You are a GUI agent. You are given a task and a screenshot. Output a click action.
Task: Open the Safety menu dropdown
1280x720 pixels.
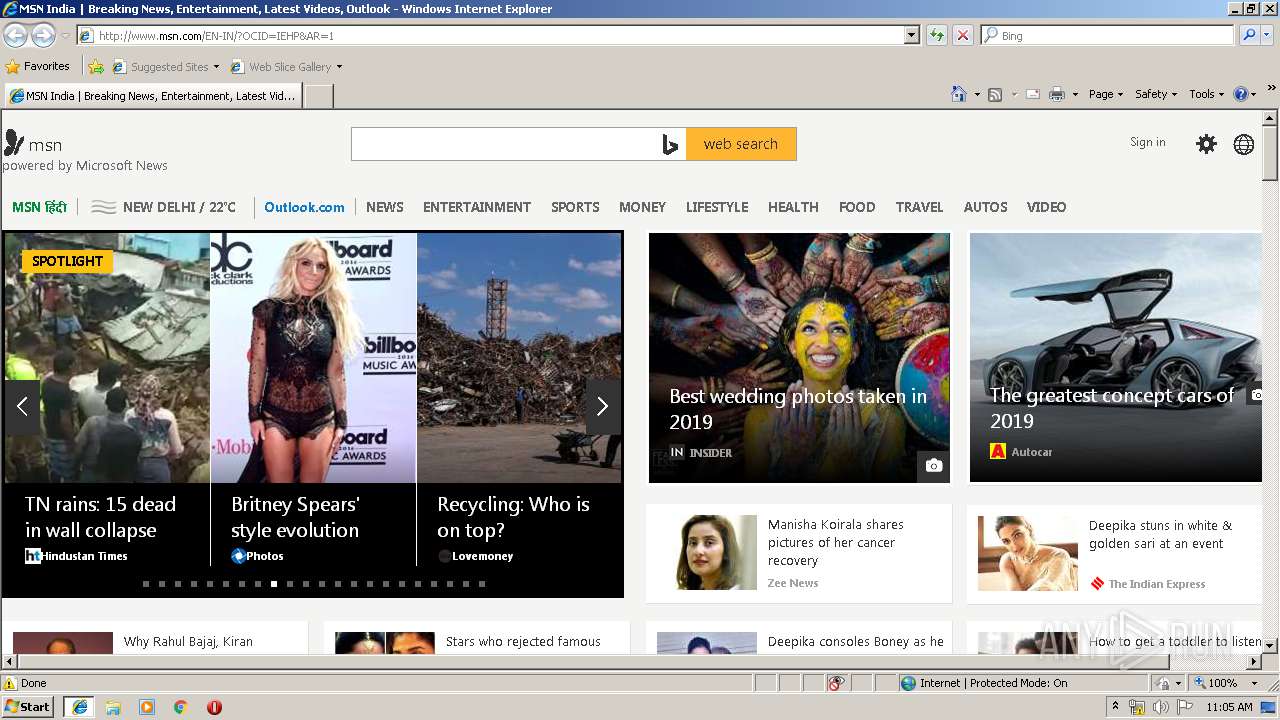pos(1156,94)
